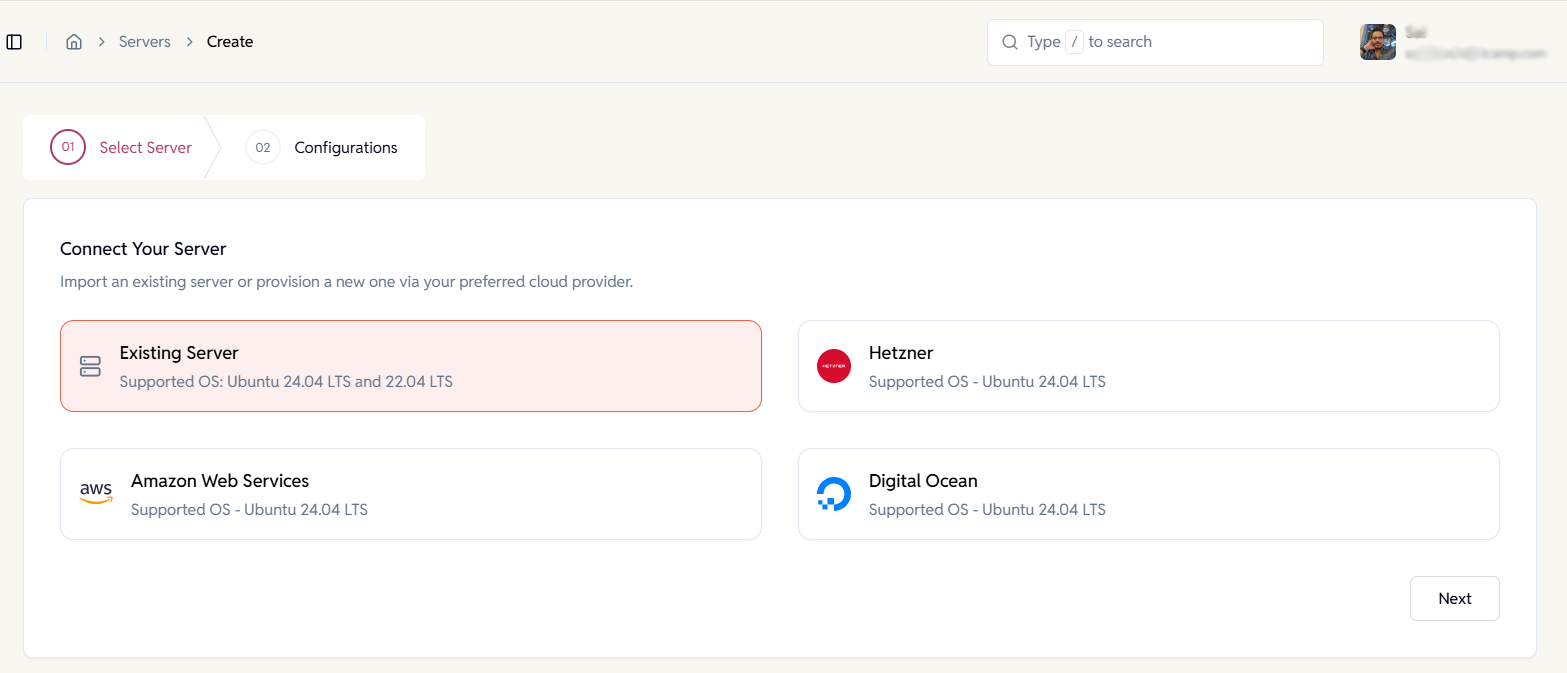Switch to the Configurations step
This screenshot has width=1567, height=673.
tap(344, 147)
